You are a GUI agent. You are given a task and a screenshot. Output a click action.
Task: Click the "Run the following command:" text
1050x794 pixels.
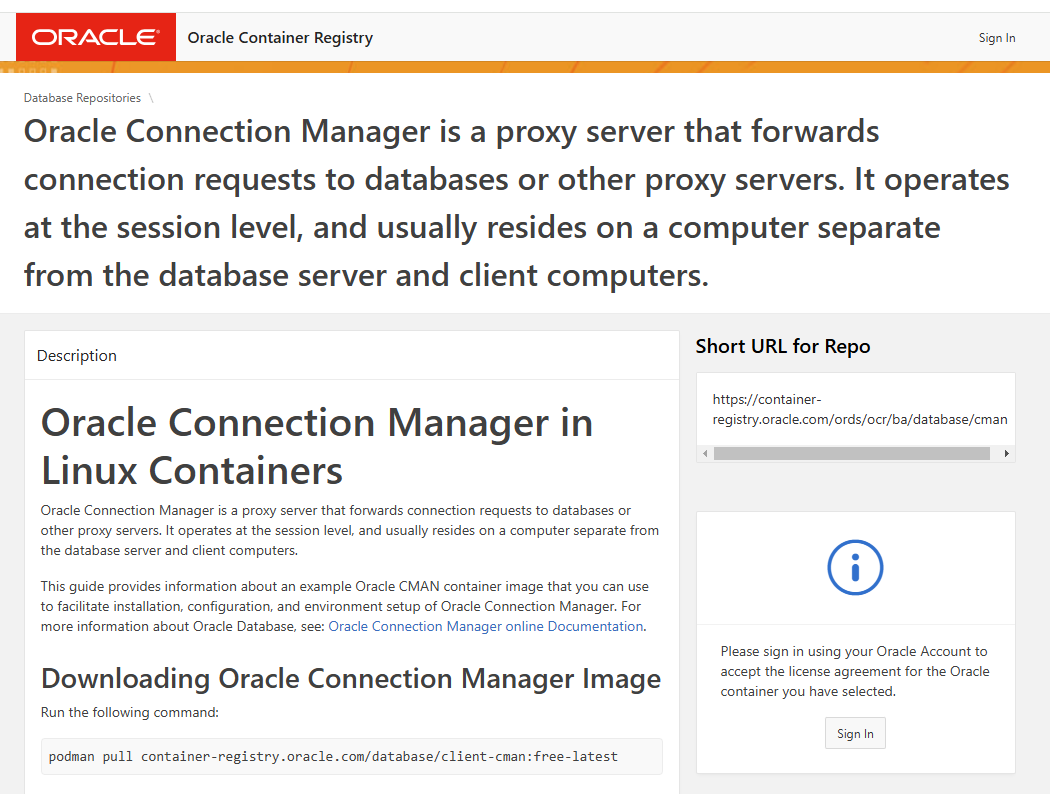(x=129, y=712)
